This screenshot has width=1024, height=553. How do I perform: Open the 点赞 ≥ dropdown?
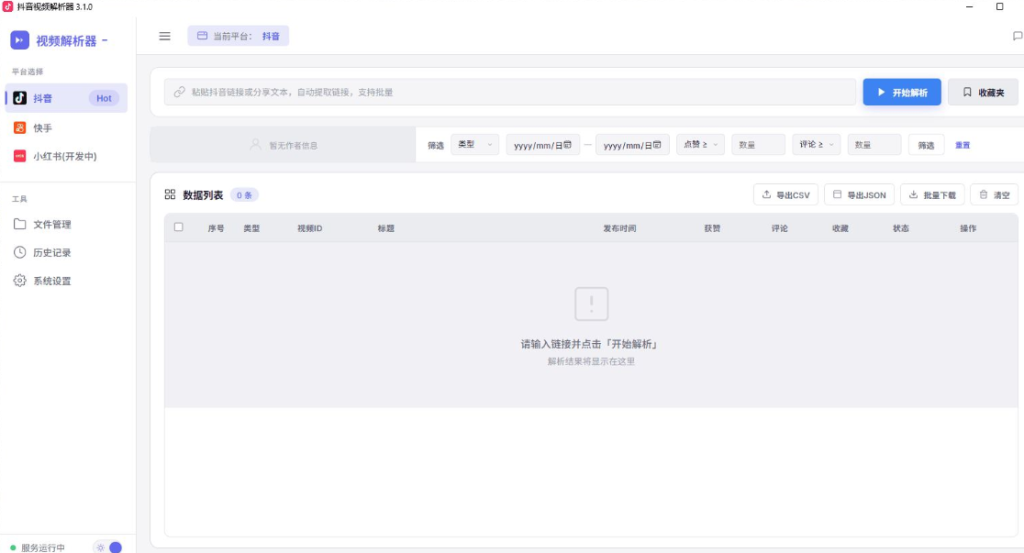click(700, 144)
